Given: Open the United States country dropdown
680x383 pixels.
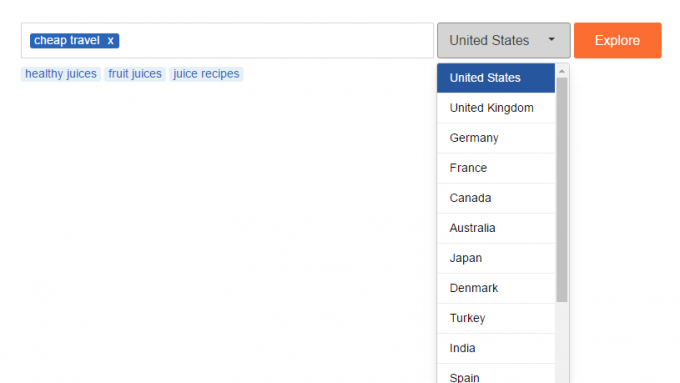Looking at the screenshot, I should click(503, 40).
